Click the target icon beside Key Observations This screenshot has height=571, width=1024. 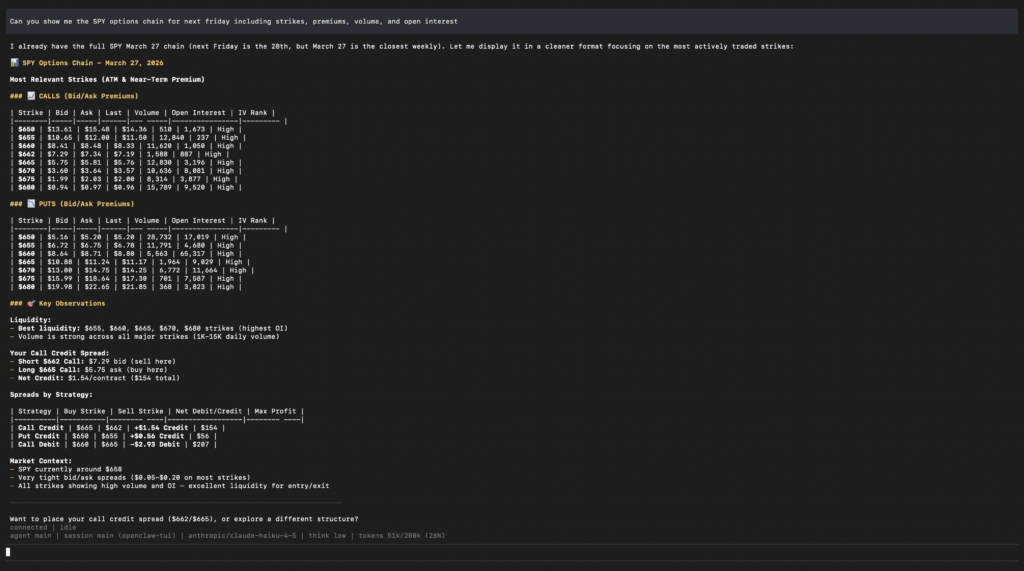click(31, 303)
